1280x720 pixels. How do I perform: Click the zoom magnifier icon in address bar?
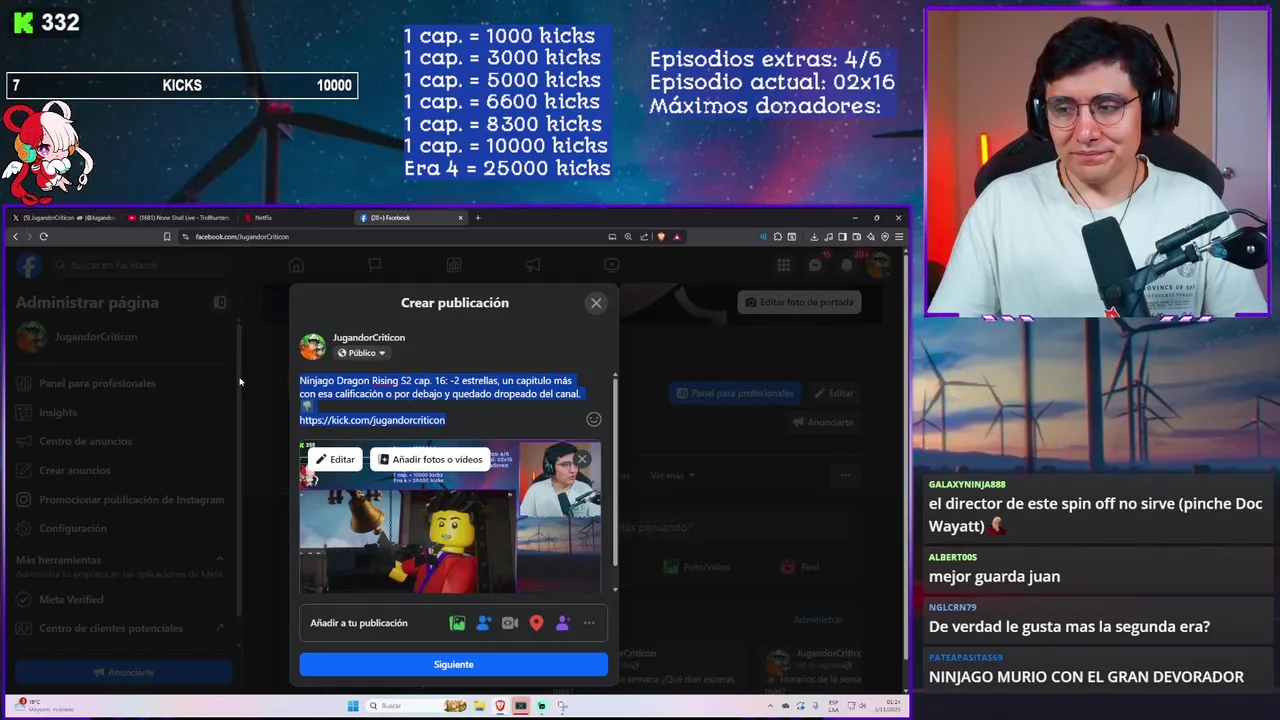628,237
